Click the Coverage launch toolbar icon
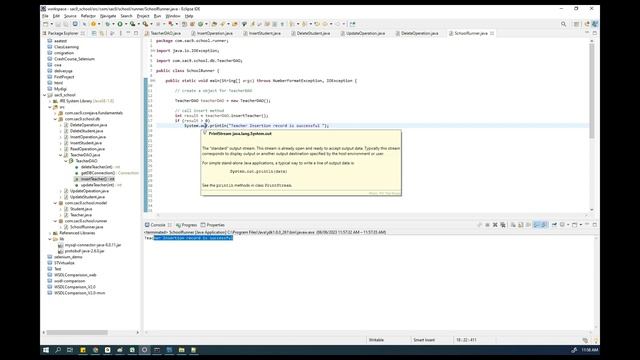Image resolution: width=640 pixels, height=360 pixels. [132, 24]
